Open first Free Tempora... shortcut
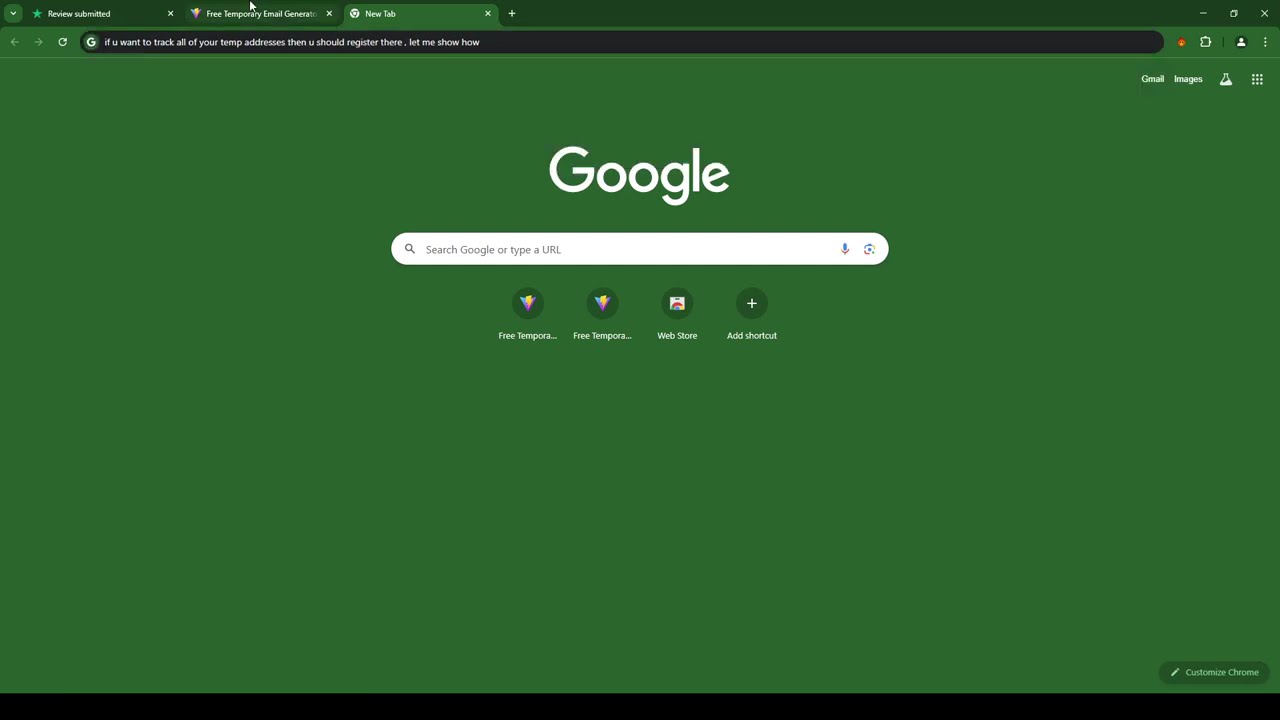 (x=528, y=314)
